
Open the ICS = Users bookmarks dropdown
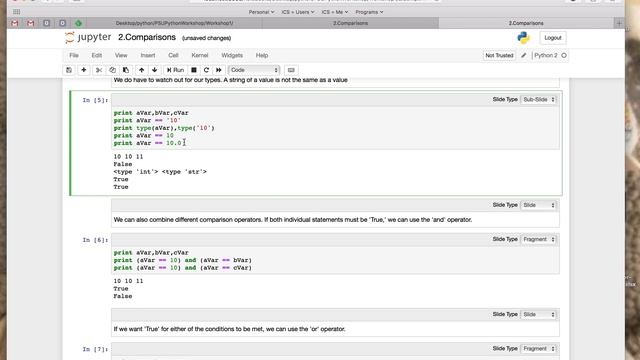point(298,12)
